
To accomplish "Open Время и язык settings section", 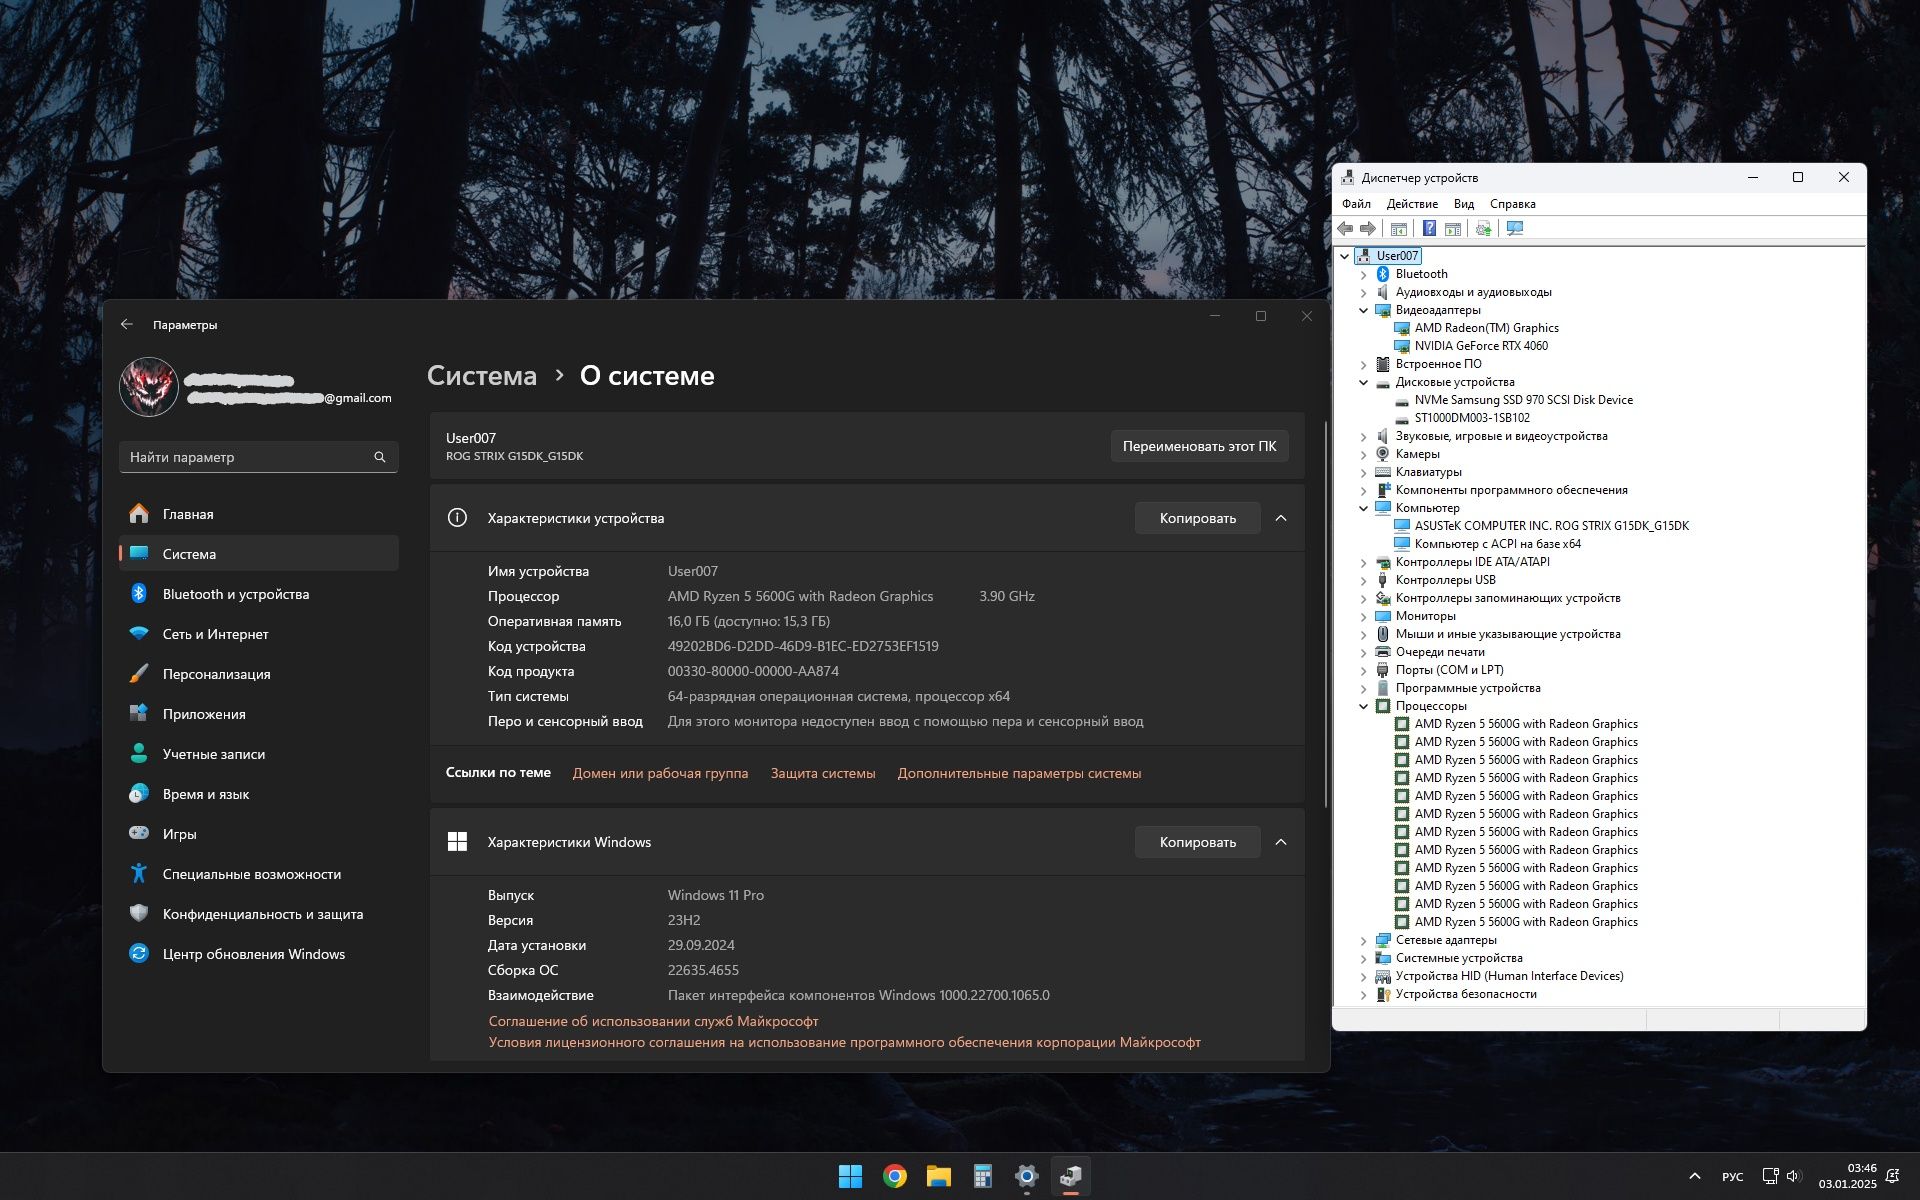I will [259, 794].
